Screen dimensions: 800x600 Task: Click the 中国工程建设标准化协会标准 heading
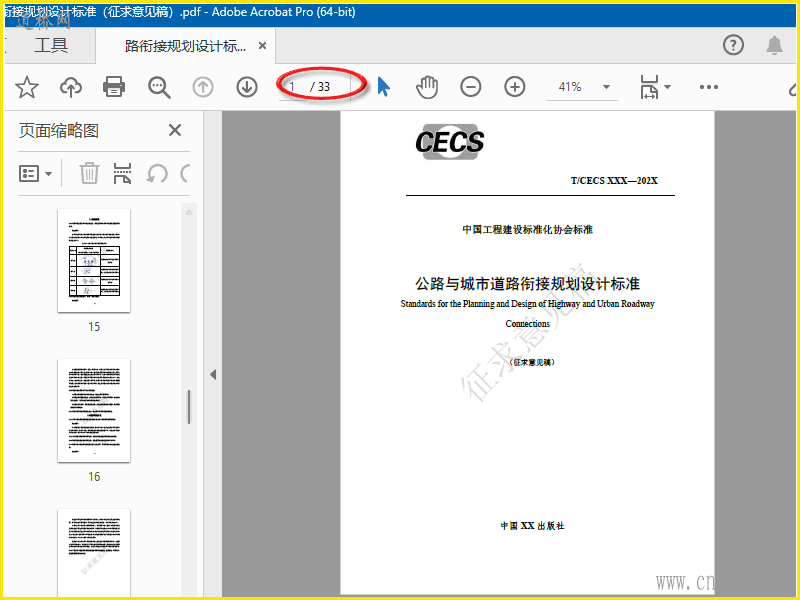coord(528,230)
